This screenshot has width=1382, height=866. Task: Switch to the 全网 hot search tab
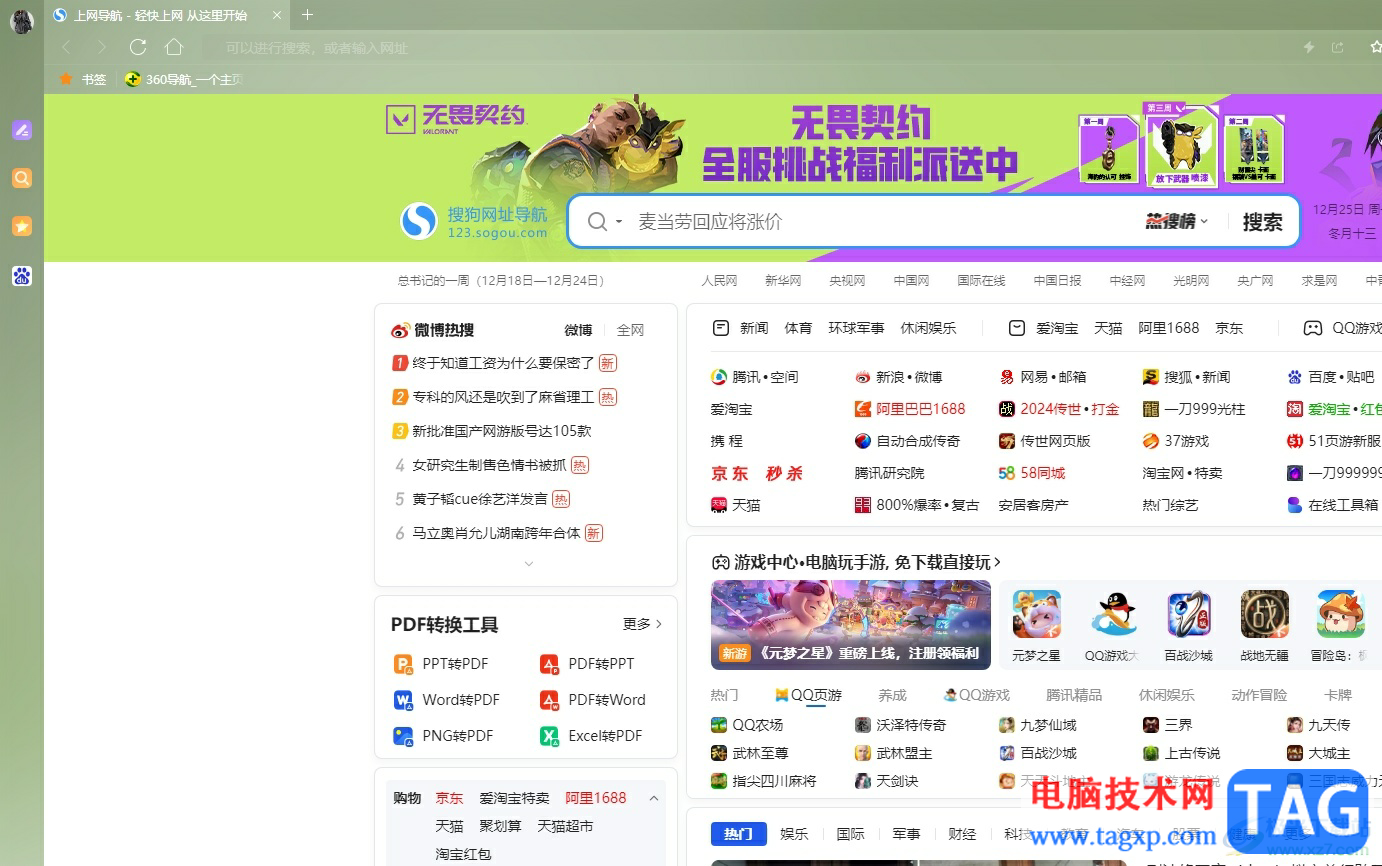630,330
